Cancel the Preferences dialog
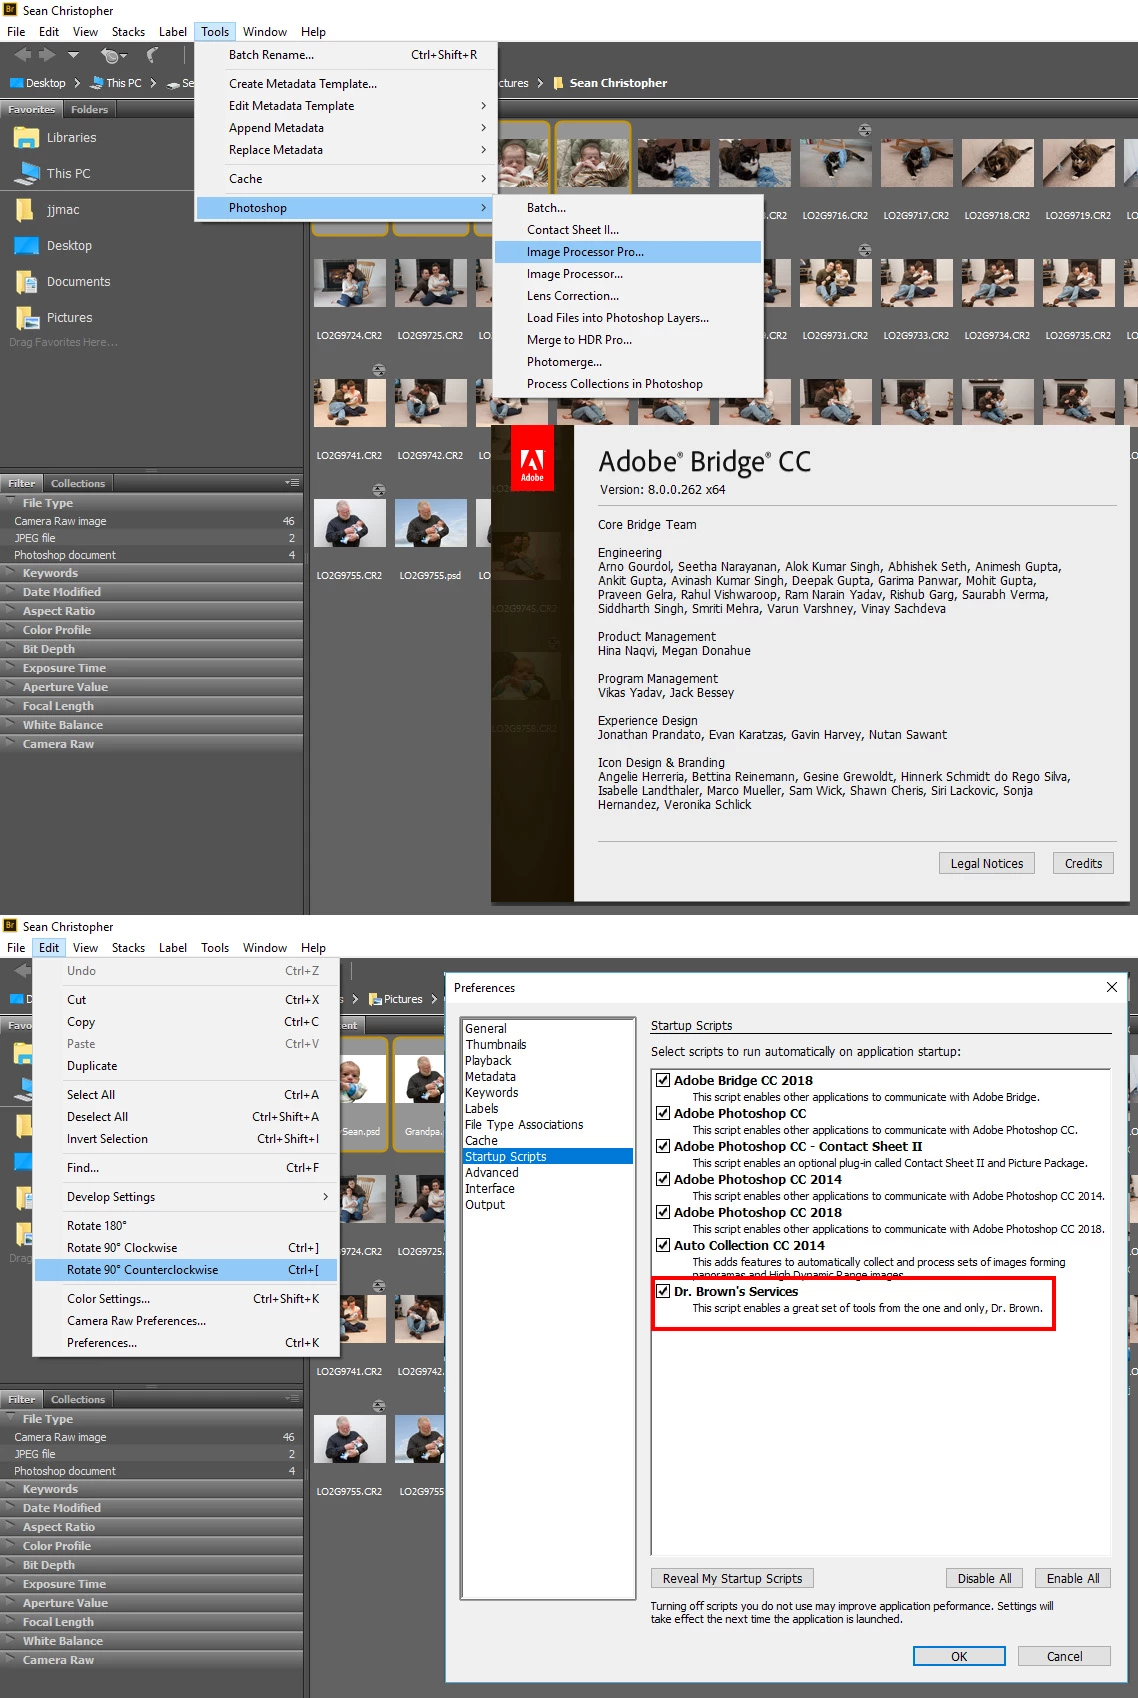The height and width of the screenshot is (1698, 1138). pyautogui.click(x=1064, y=1656)
